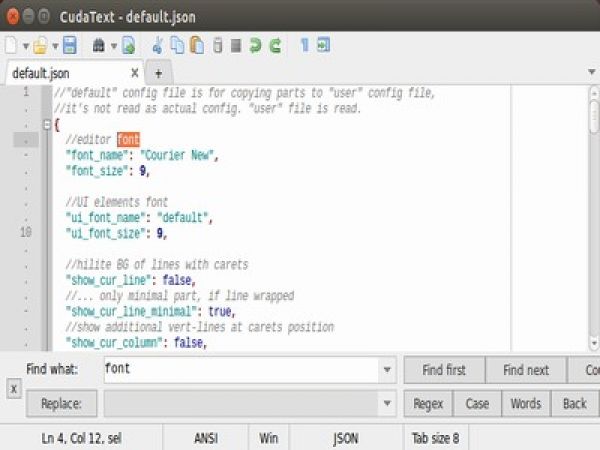This screenshot has width=600, height=450.
Task: Click the Redo green arrow
Action: [x=276, y=45]
